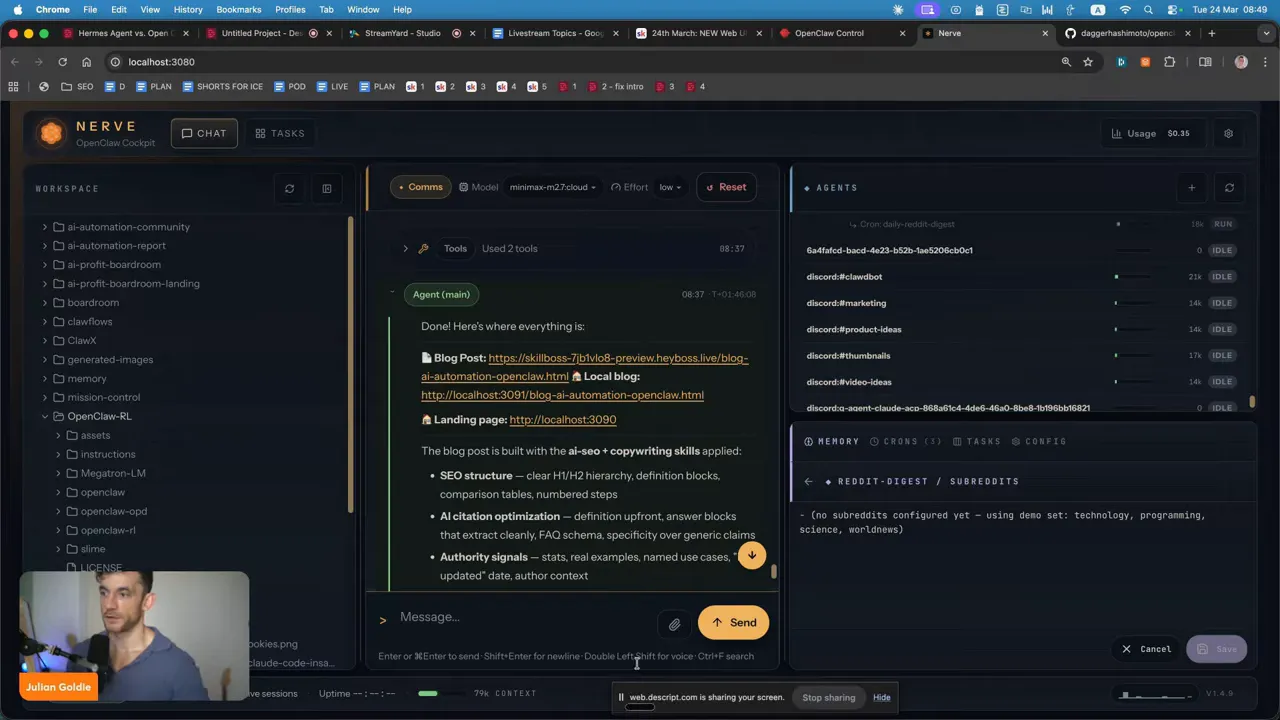1280x720 pixels.
Task: Open macOS Spotlight search icon
Action: pos(1148,9)
